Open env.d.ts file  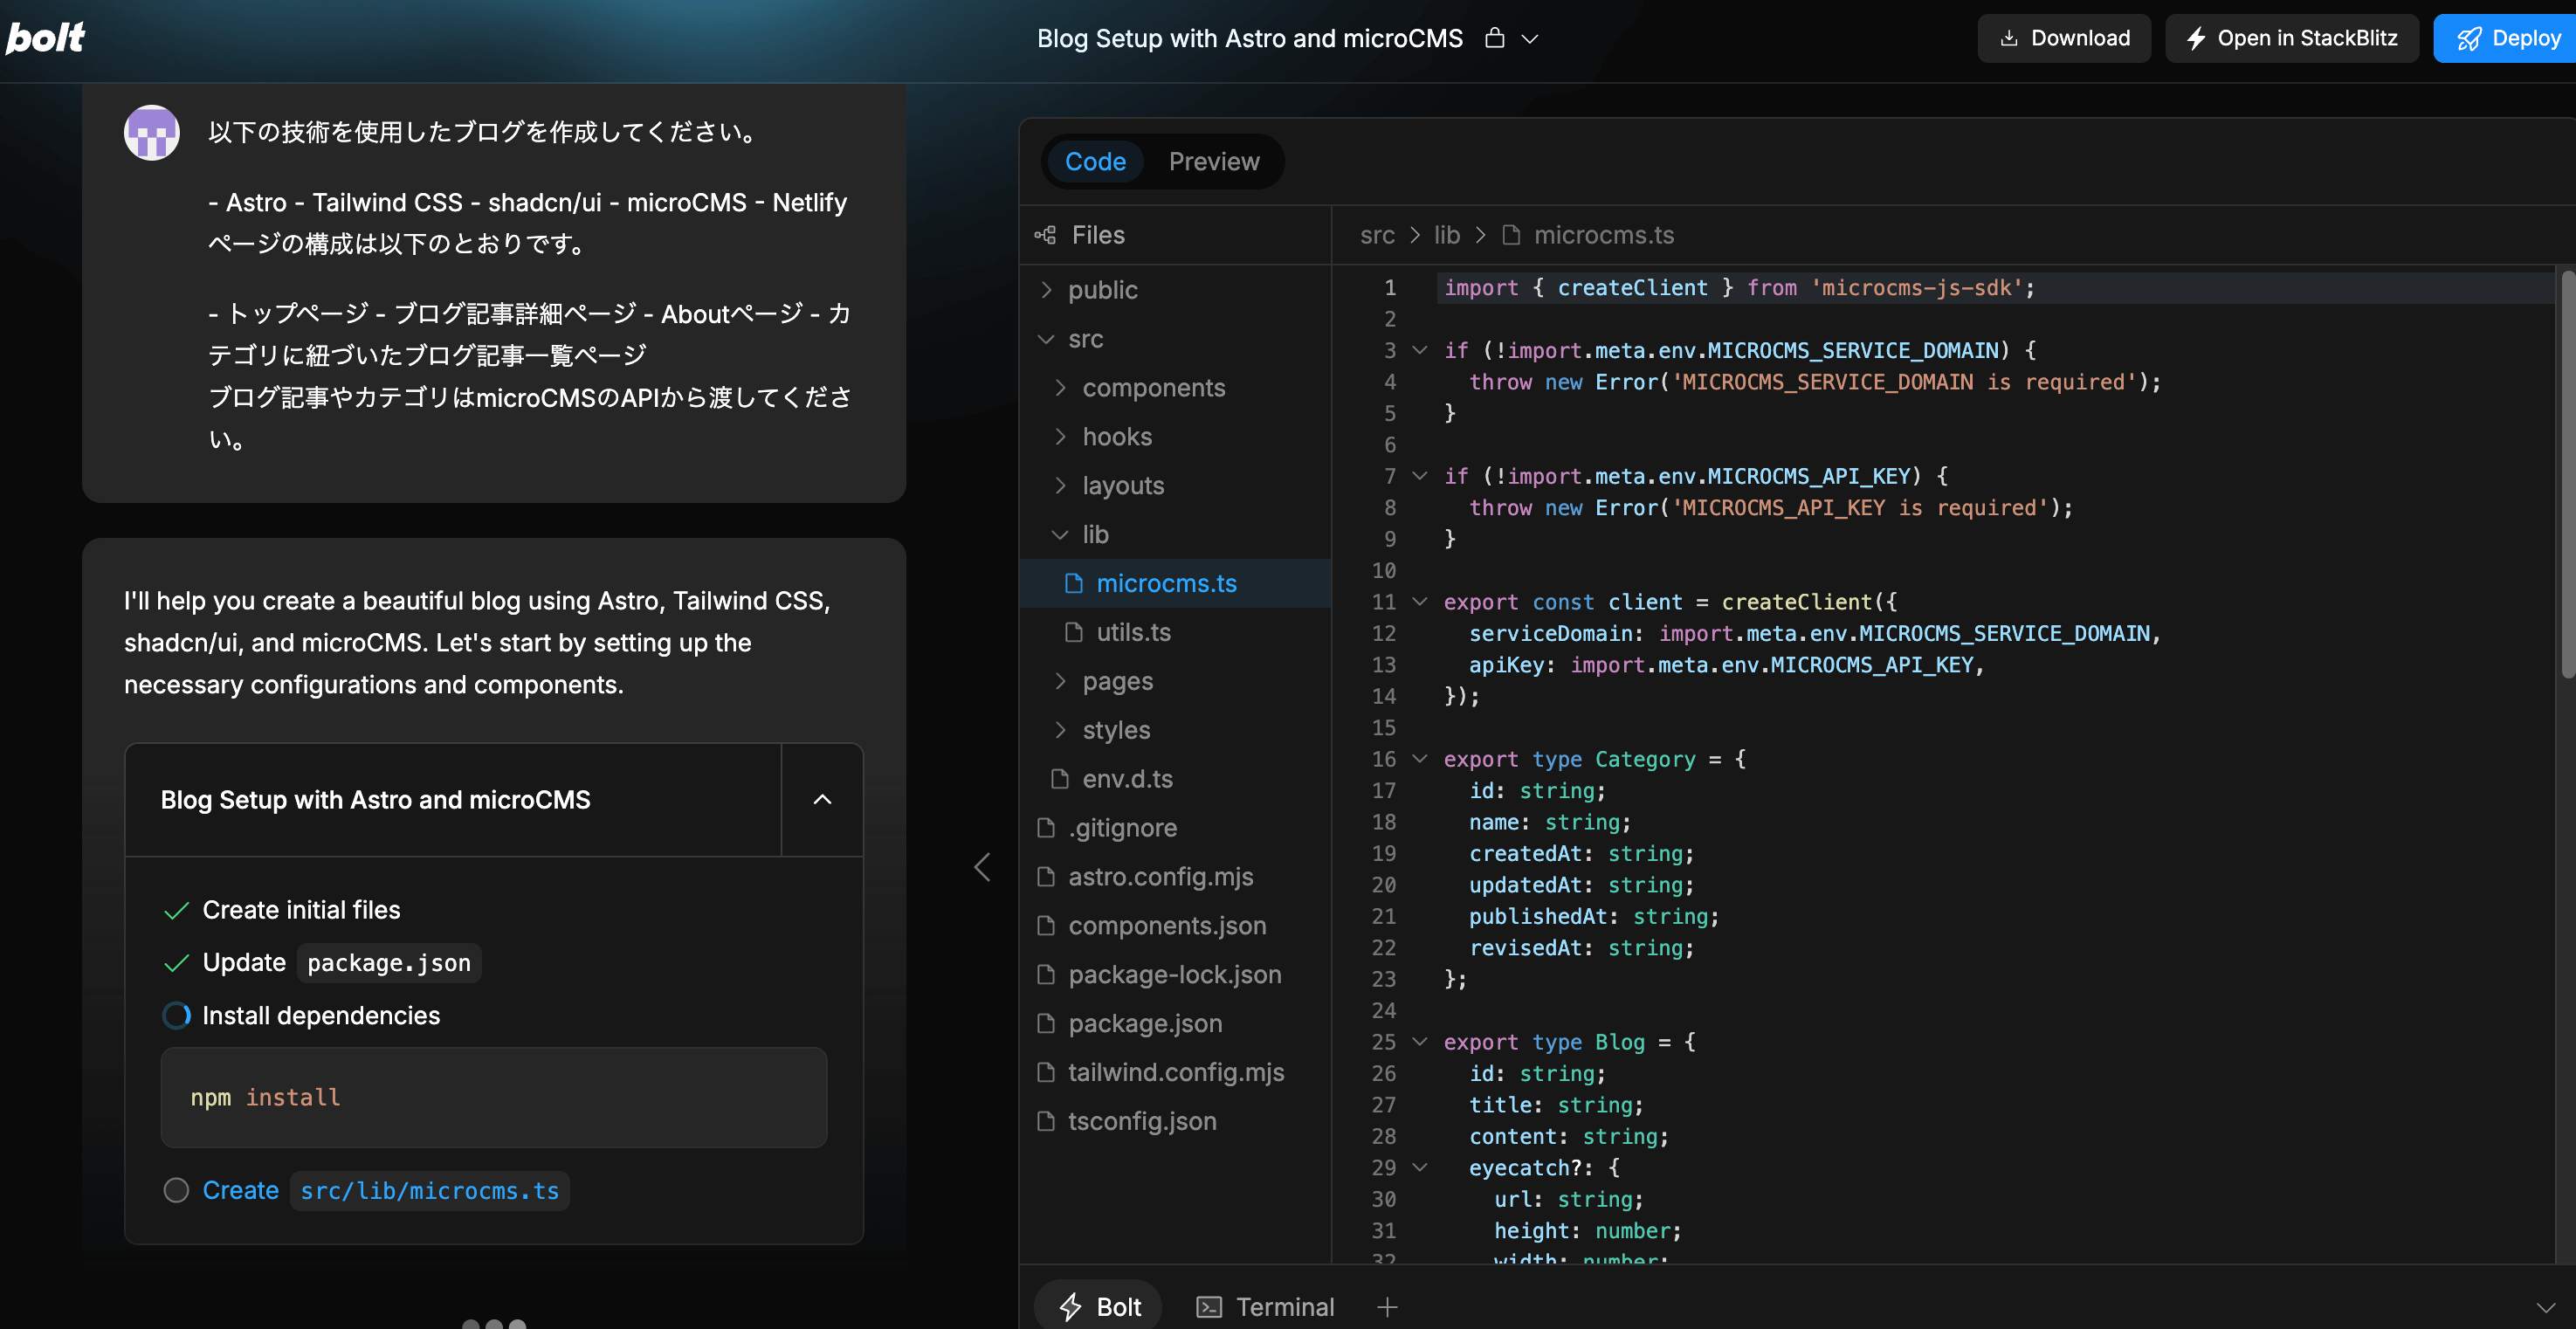(1175, 779)
